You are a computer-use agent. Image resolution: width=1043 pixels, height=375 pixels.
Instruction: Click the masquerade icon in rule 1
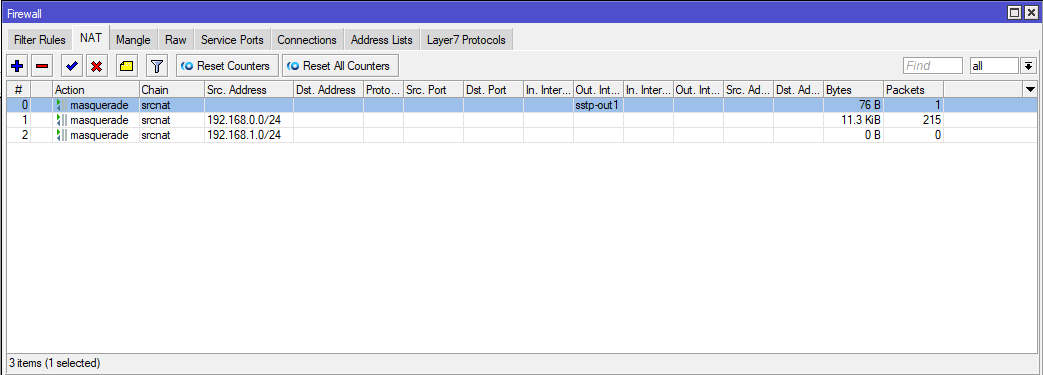pos(61,120)
